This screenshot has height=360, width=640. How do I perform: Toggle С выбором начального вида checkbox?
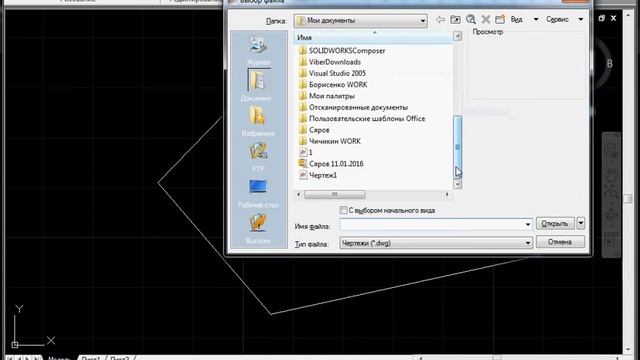pyautogui.click(x=343, y=210)
